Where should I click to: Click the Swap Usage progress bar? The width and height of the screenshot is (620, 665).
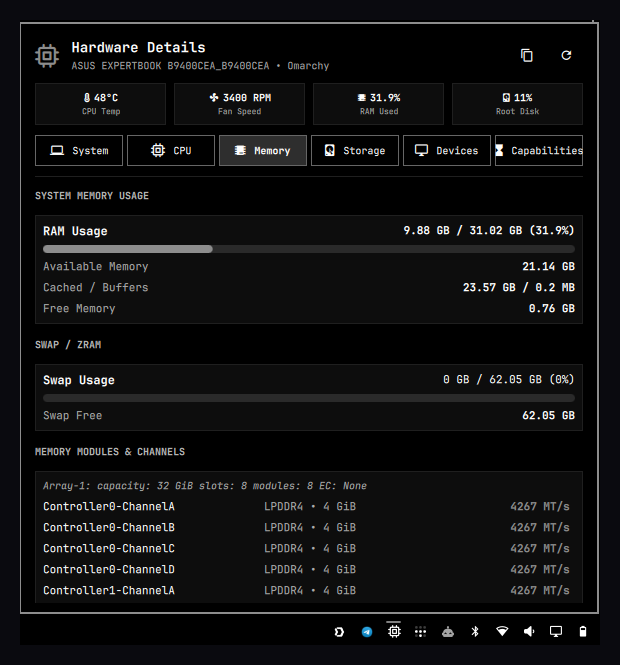pos(309,398)
